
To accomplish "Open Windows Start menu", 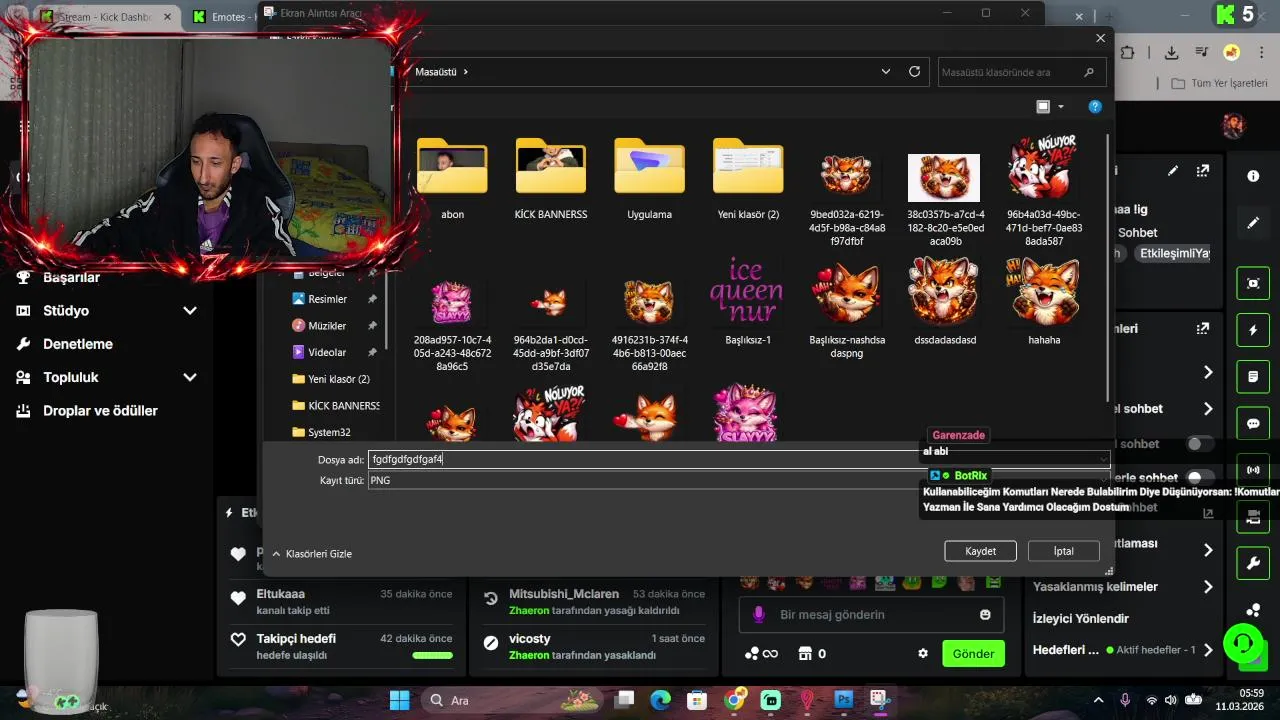I will coord(399,700).
